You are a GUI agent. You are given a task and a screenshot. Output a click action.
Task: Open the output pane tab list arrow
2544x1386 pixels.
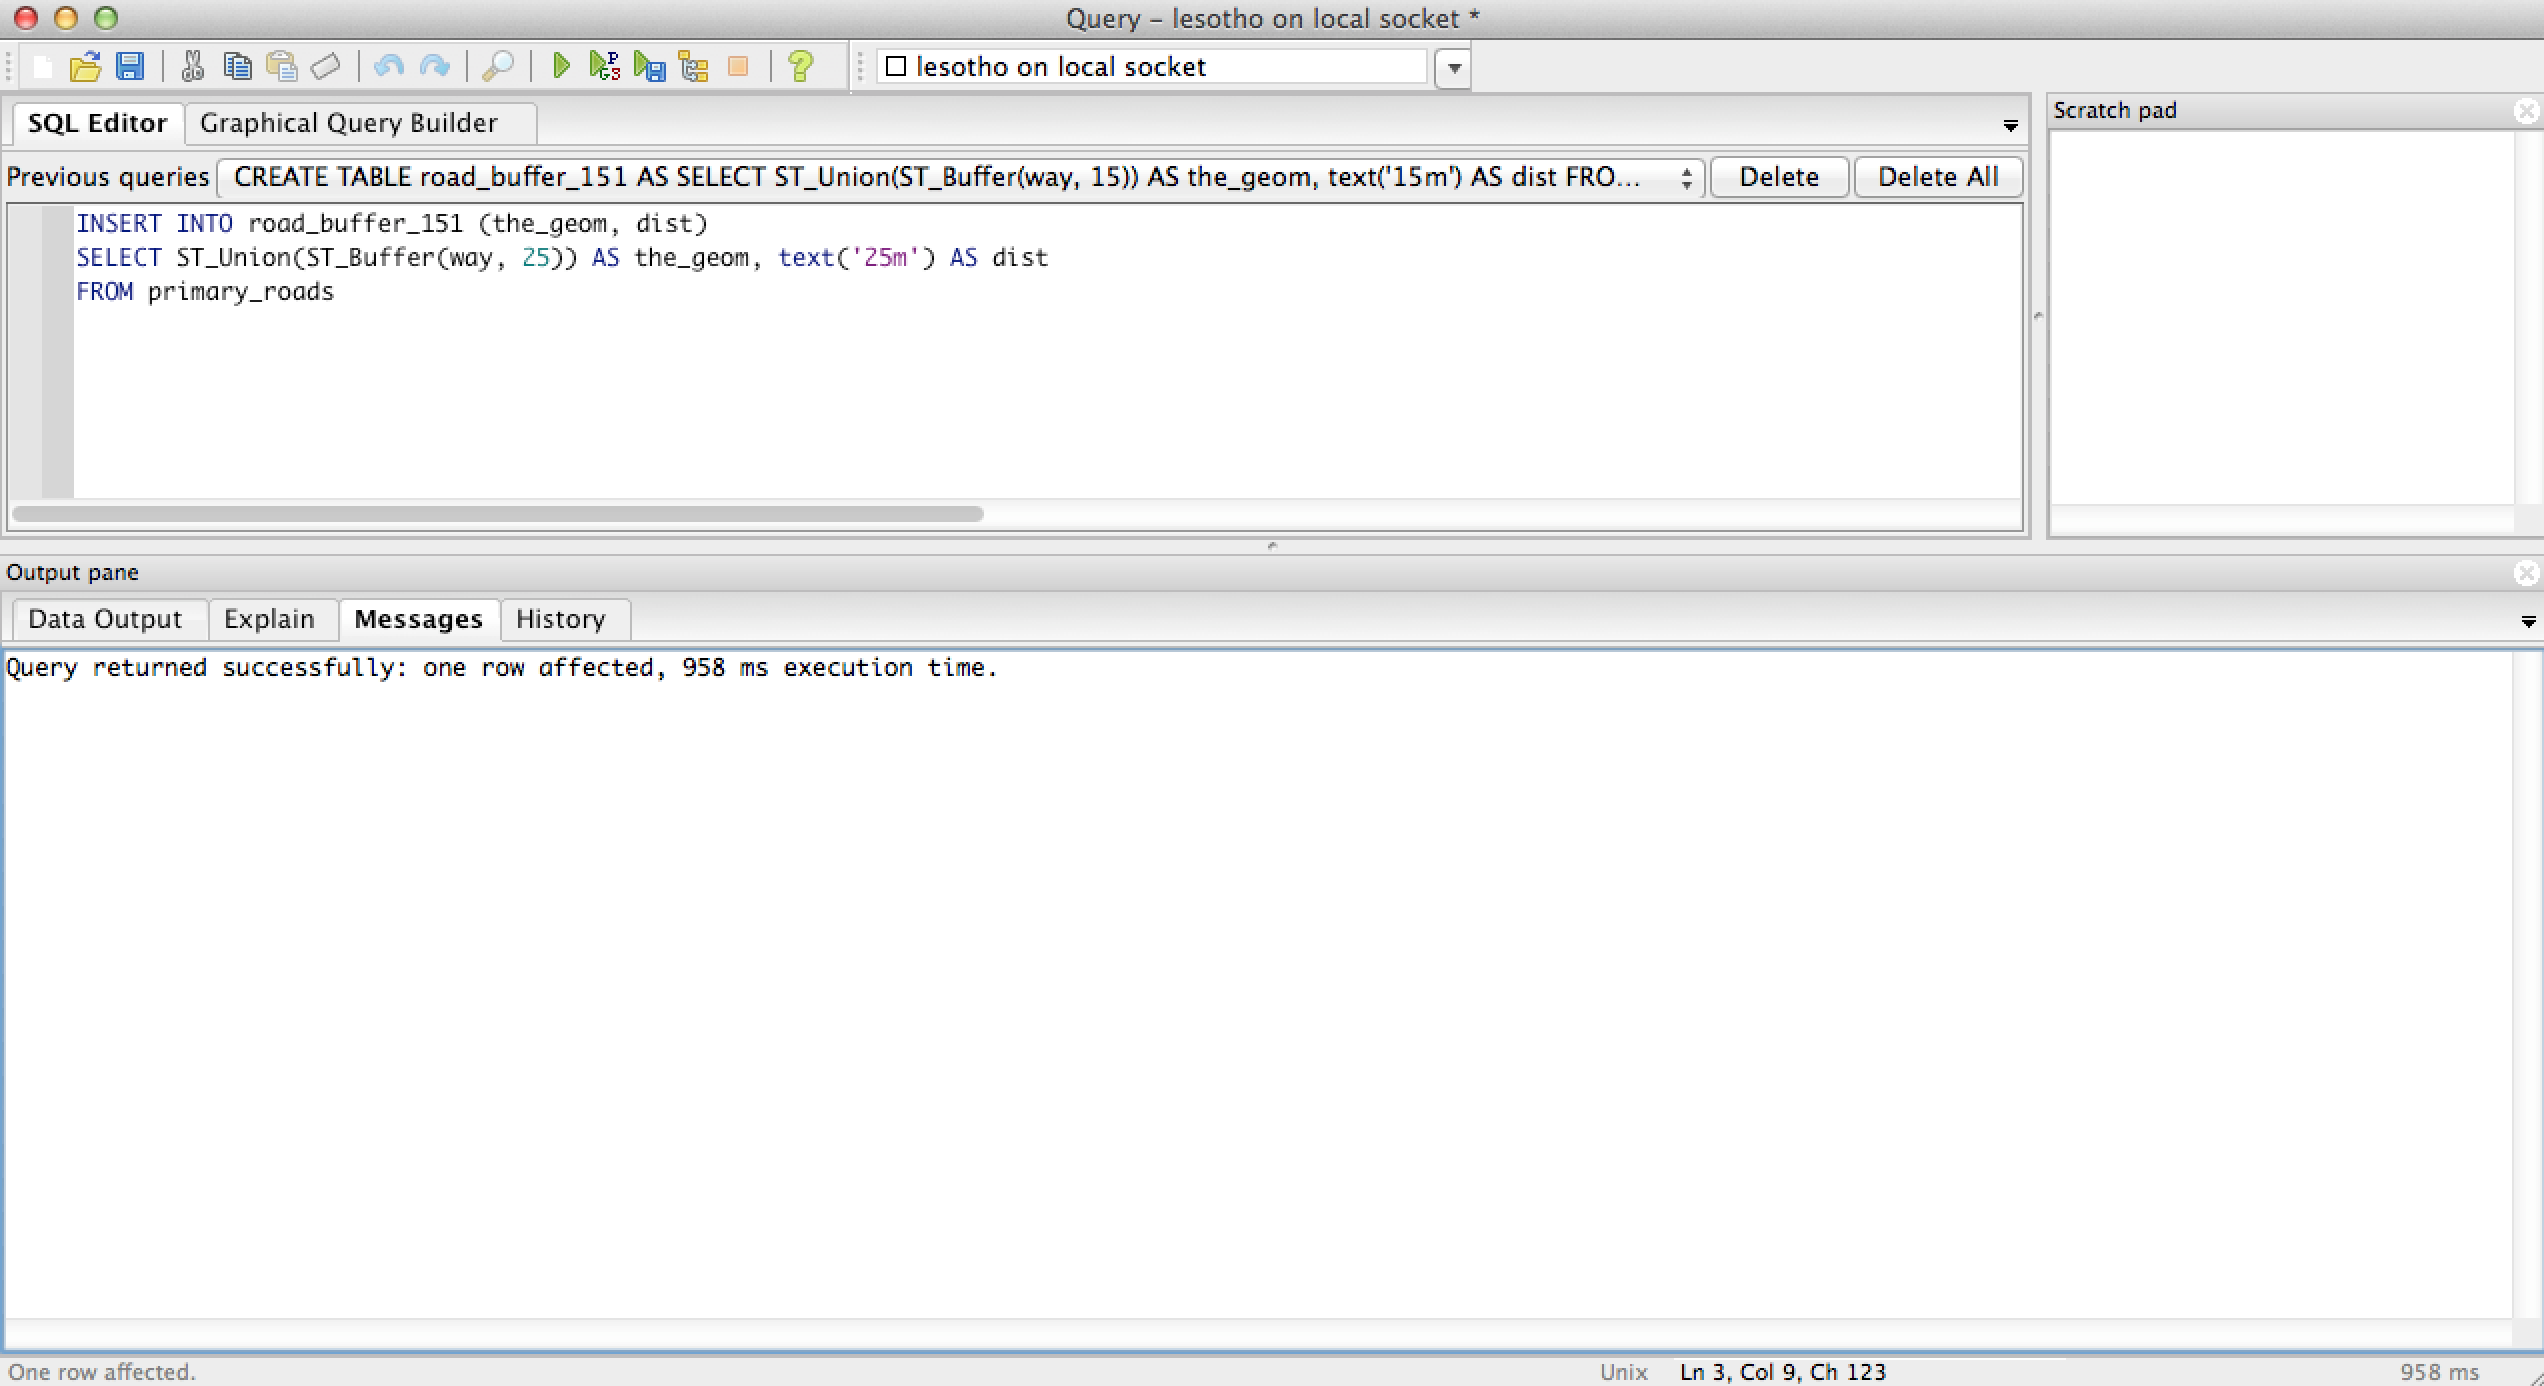(2528, 622)
